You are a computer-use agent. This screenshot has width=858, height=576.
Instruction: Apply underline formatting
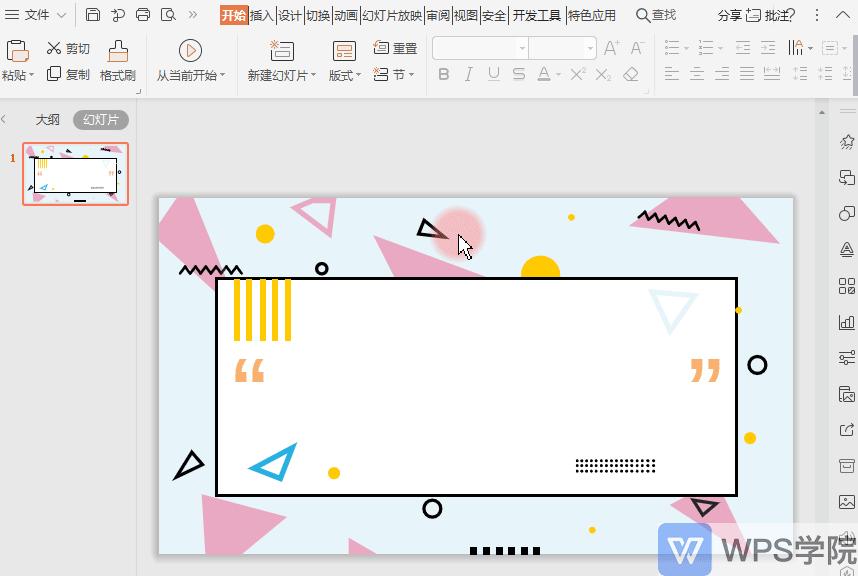[492, 74]
